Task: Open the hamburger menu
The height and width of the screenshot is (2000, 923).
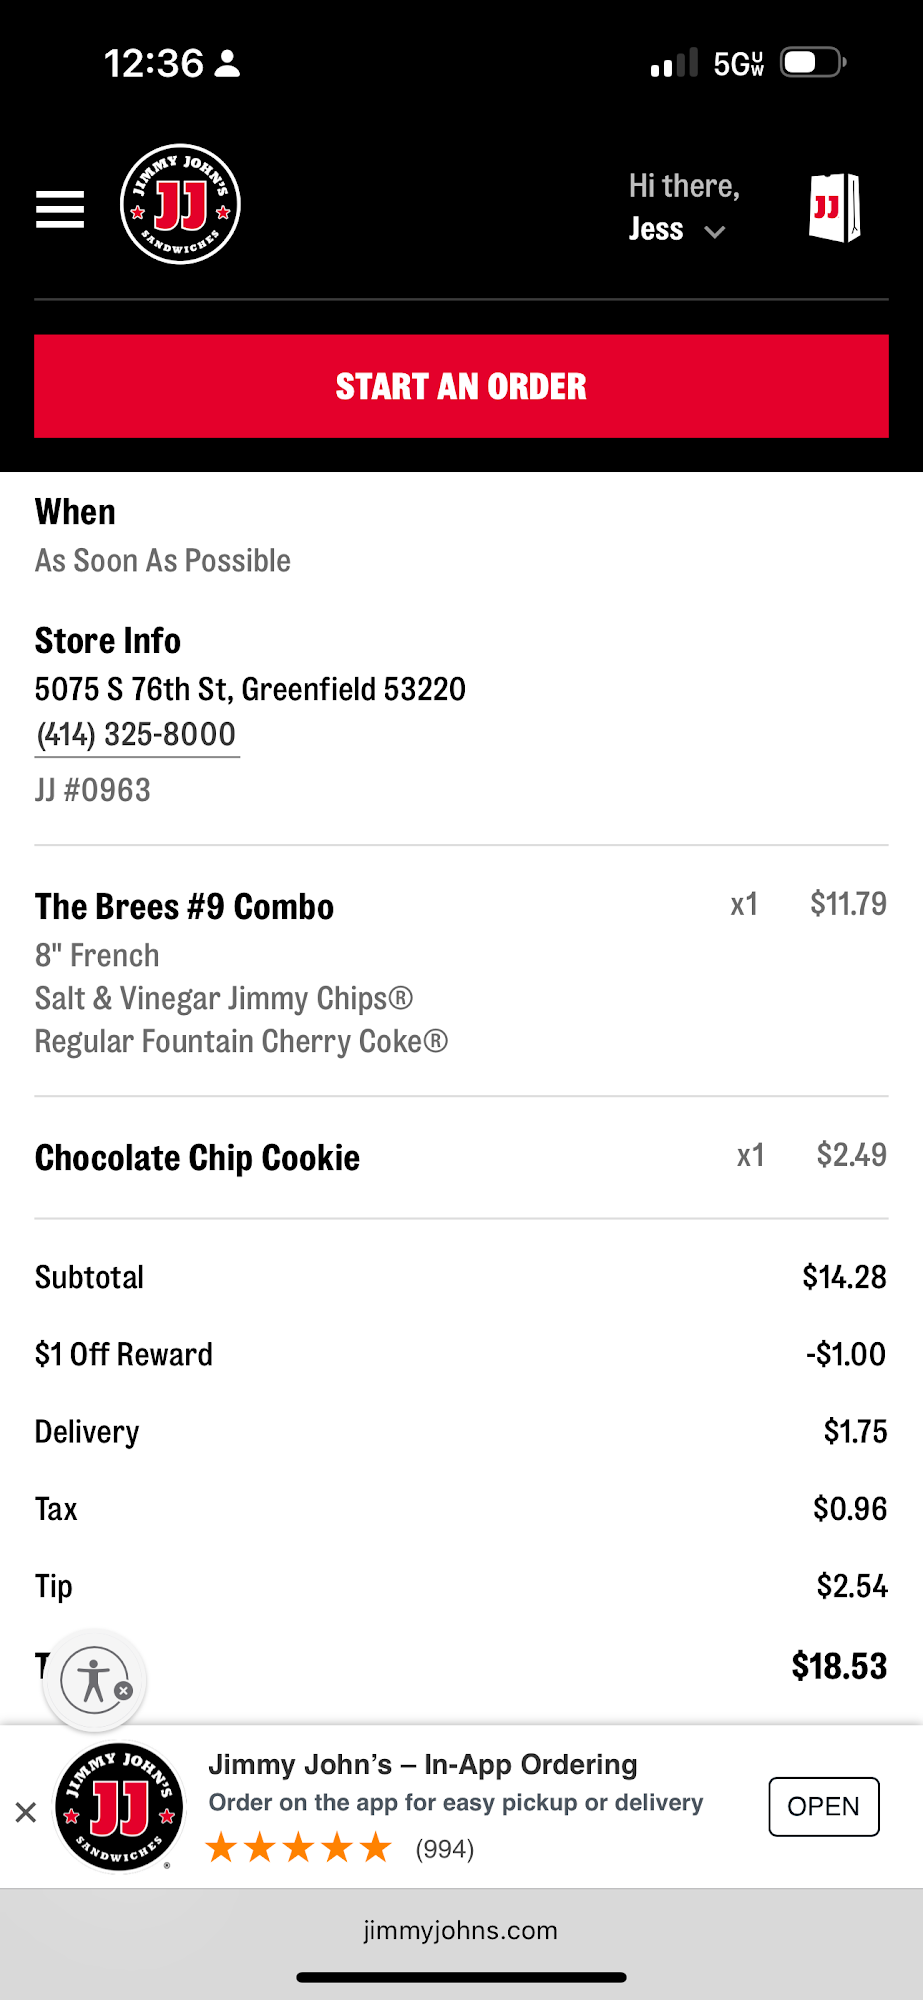Action: coord(60,209)
